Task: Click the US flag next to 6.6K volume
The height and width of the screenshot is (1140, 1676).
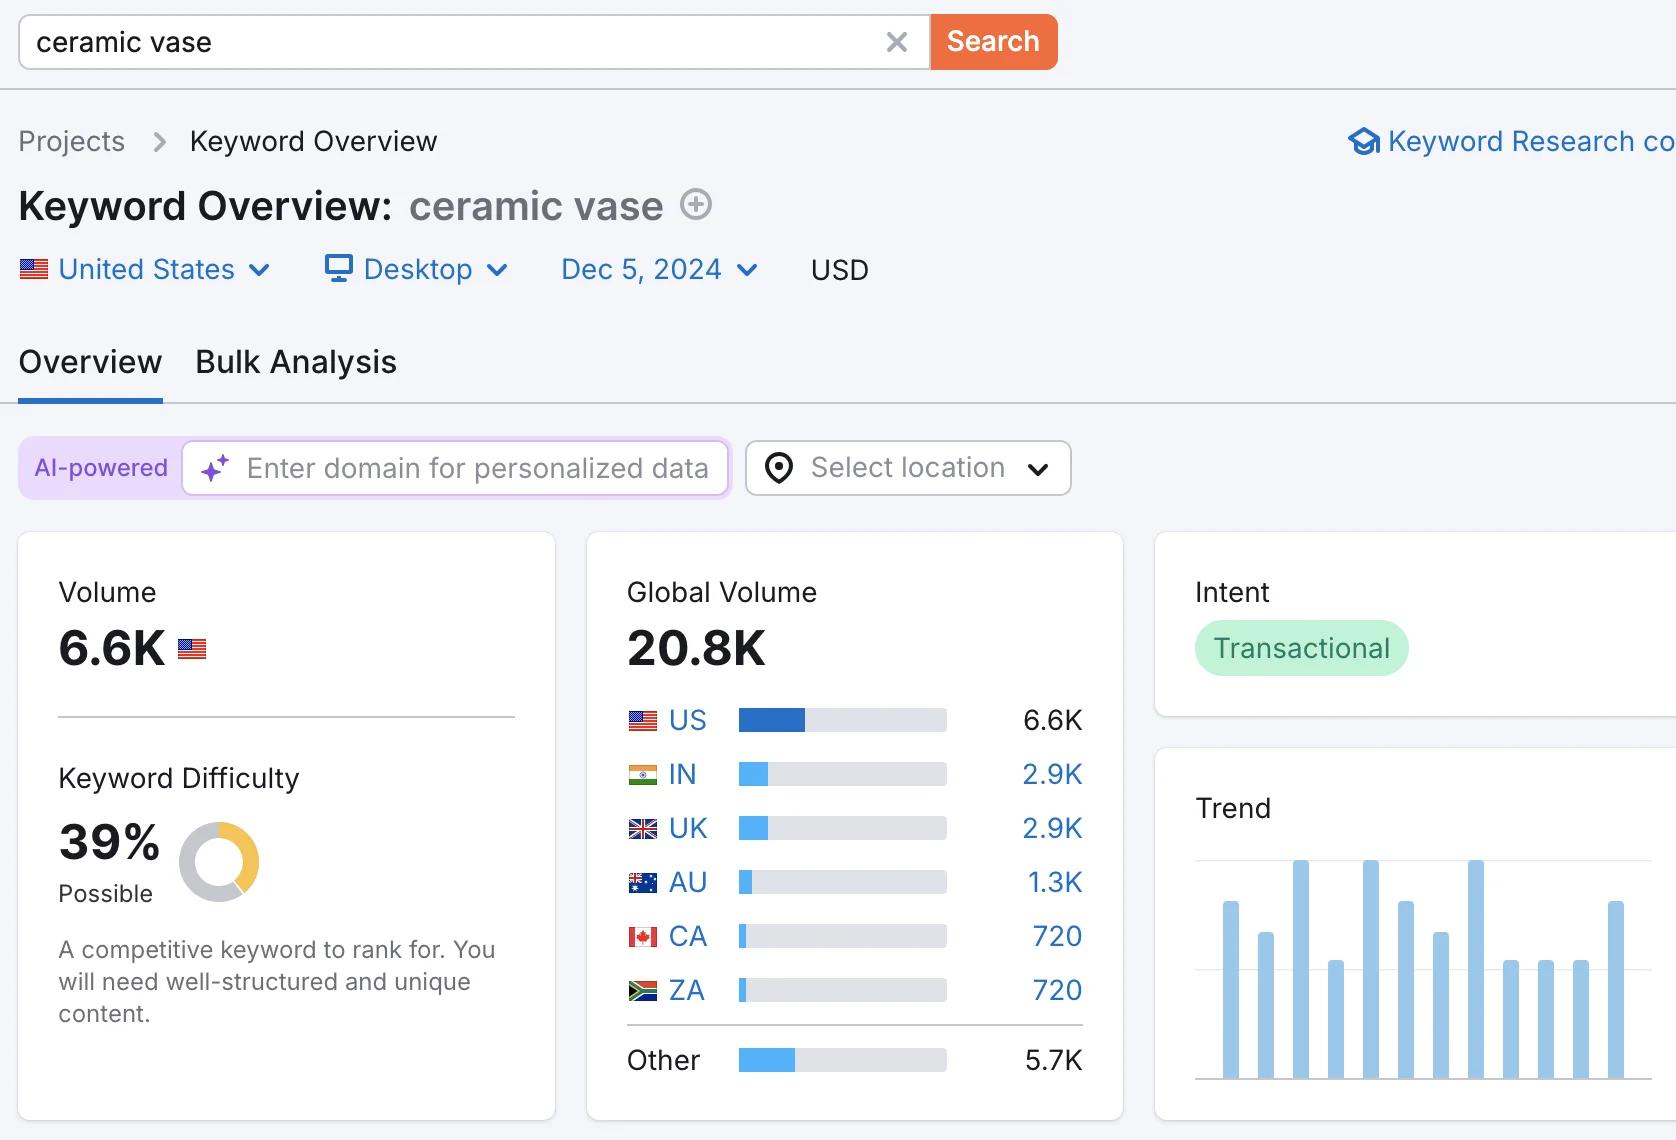Action: click(192, 649)
